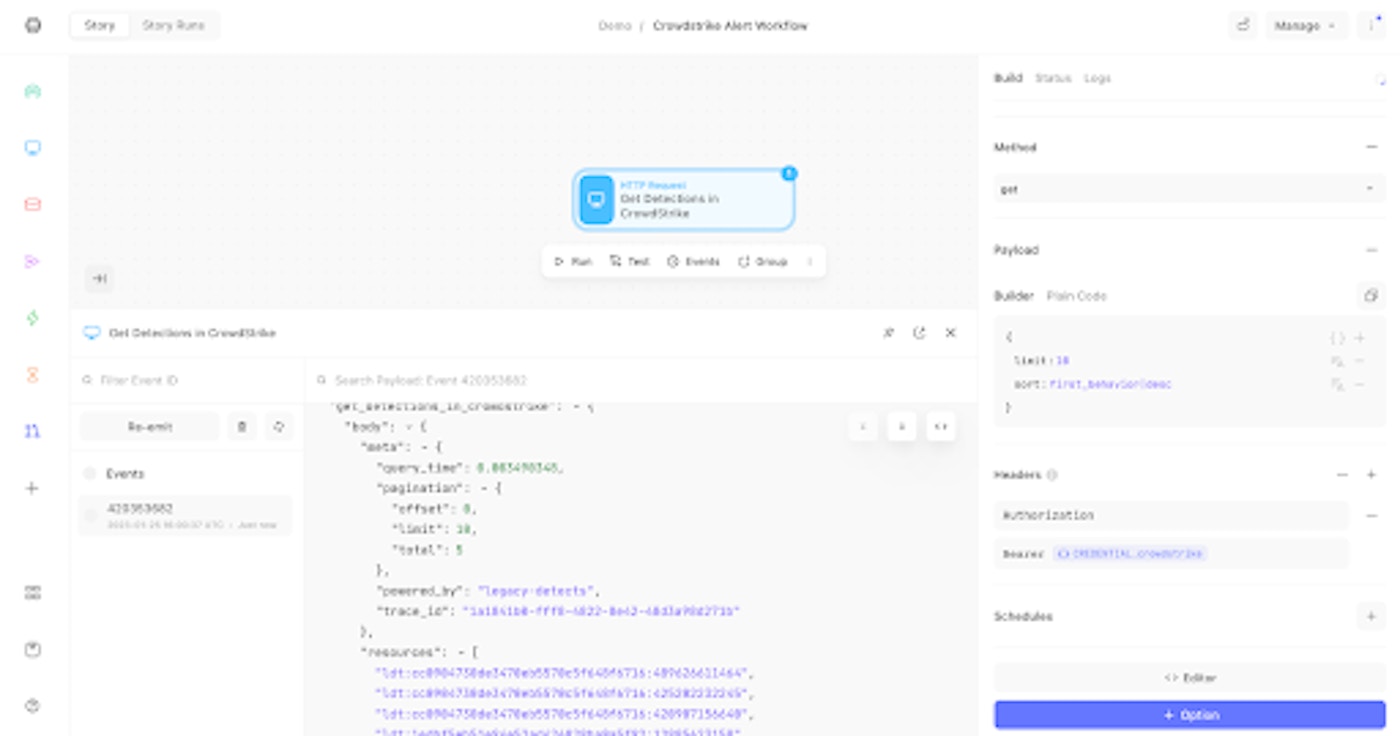Click the Authorization header name field
The height and width of the screenshot is (736, 1400).
click(x=1172, y=516)
